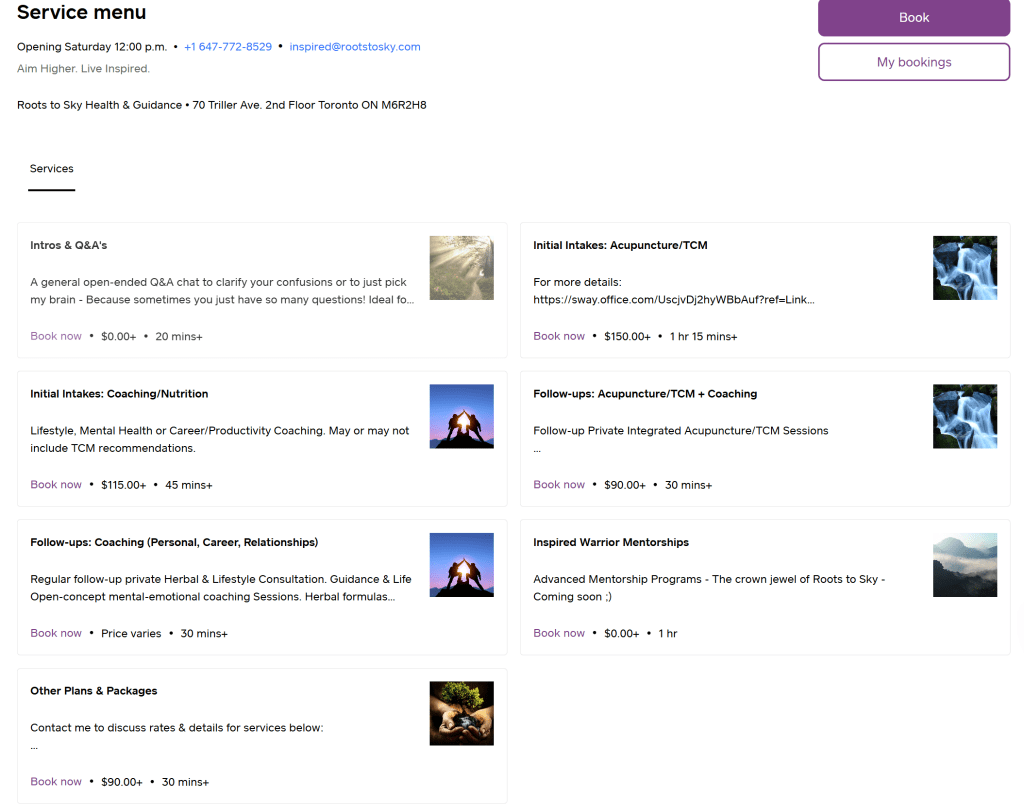Click the purple Book button
1024x812 pixels.
click(x=913, y=18)
